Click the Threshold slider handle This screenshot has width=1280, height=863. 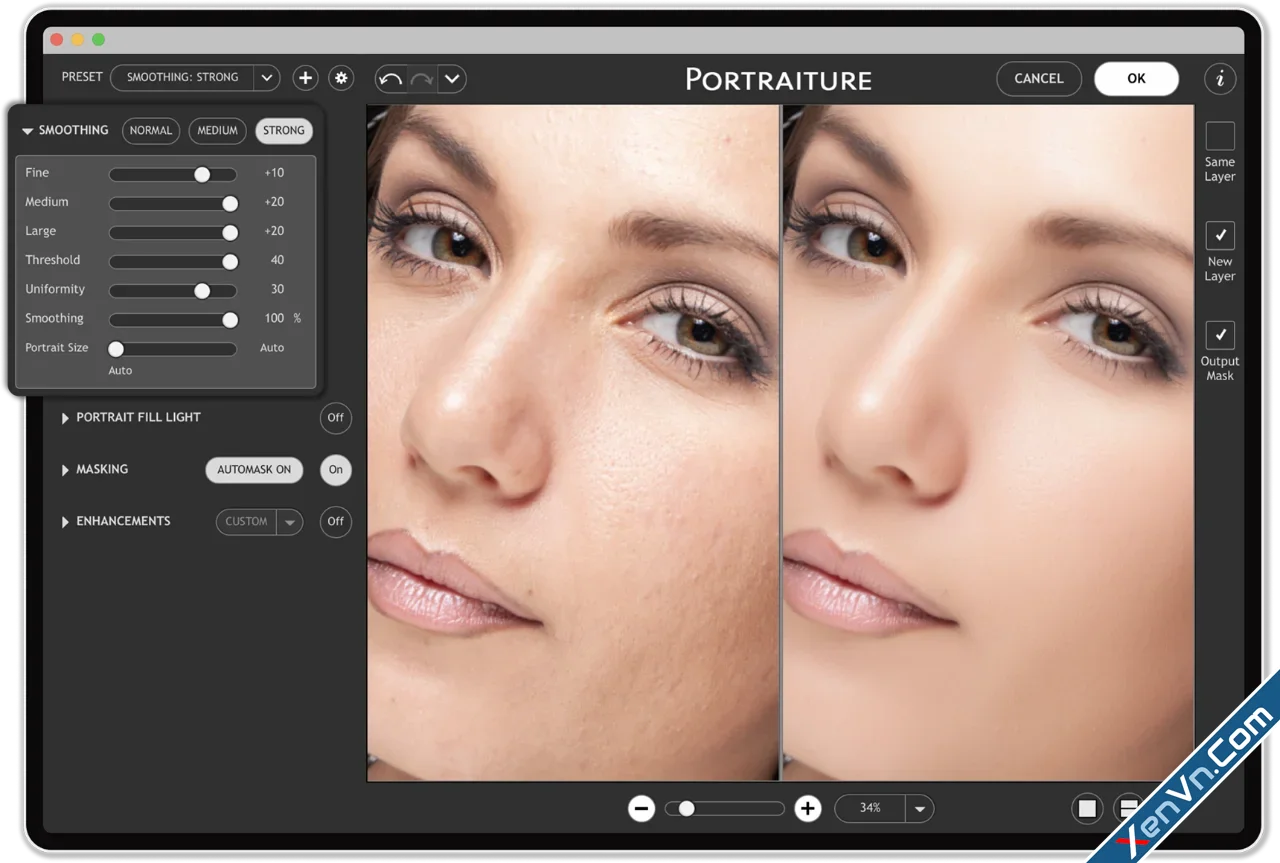[230, 261]
